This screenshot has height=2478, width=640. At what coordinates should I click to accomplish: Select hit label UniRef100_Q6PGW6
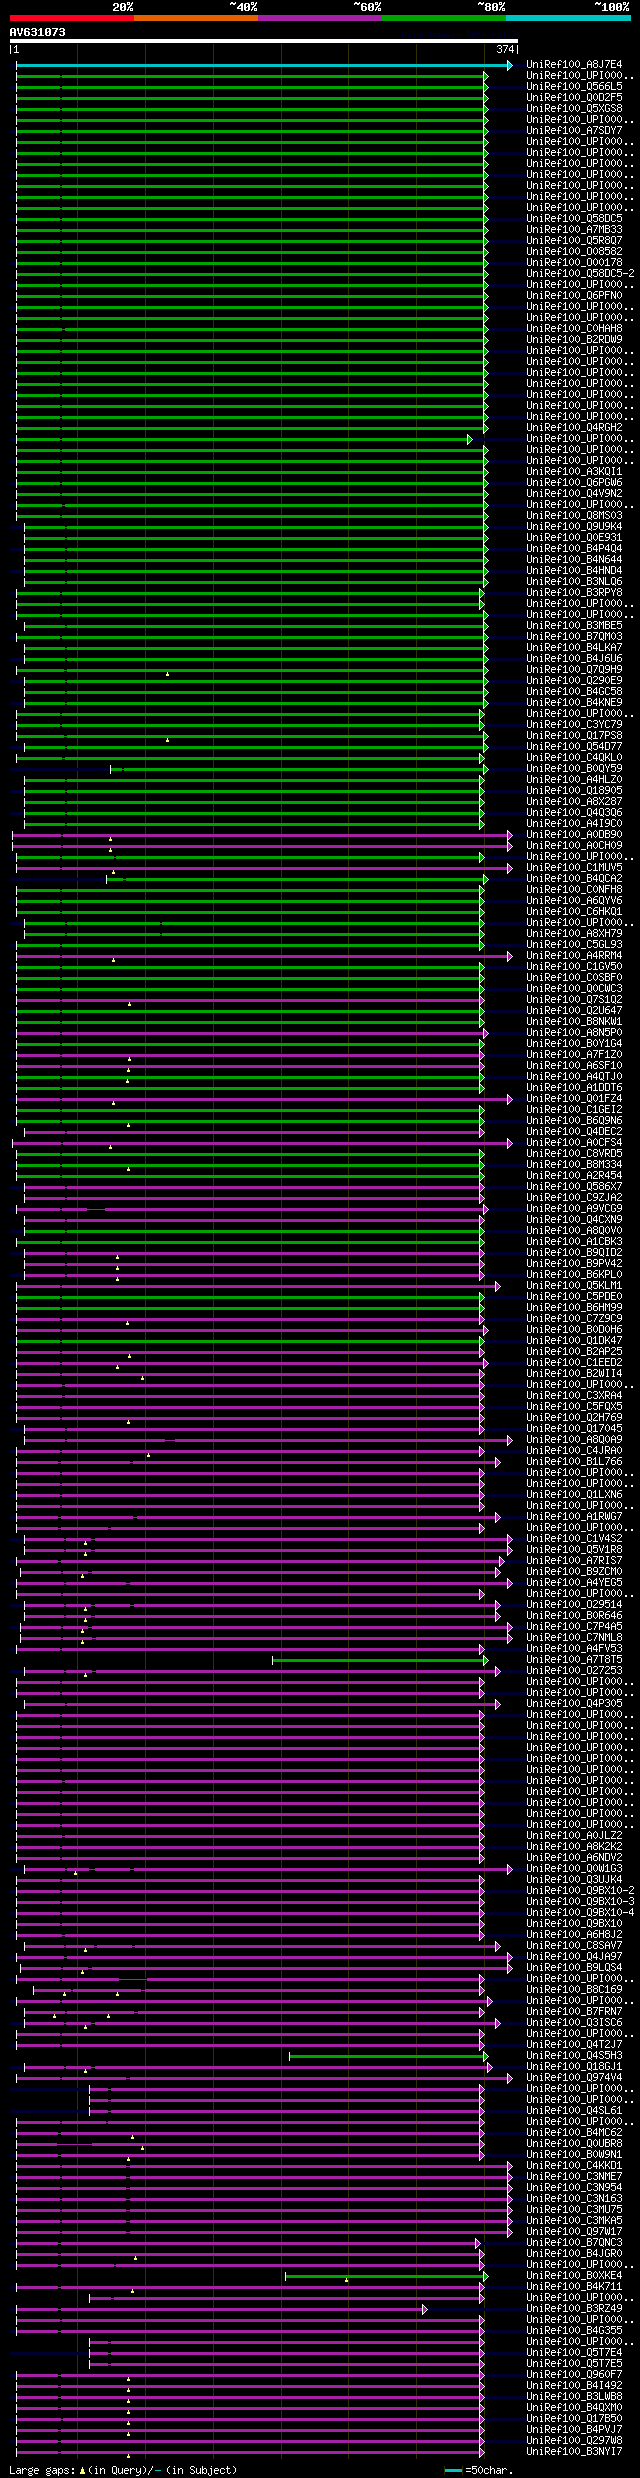pyautogui.click(x=574, y=483)
